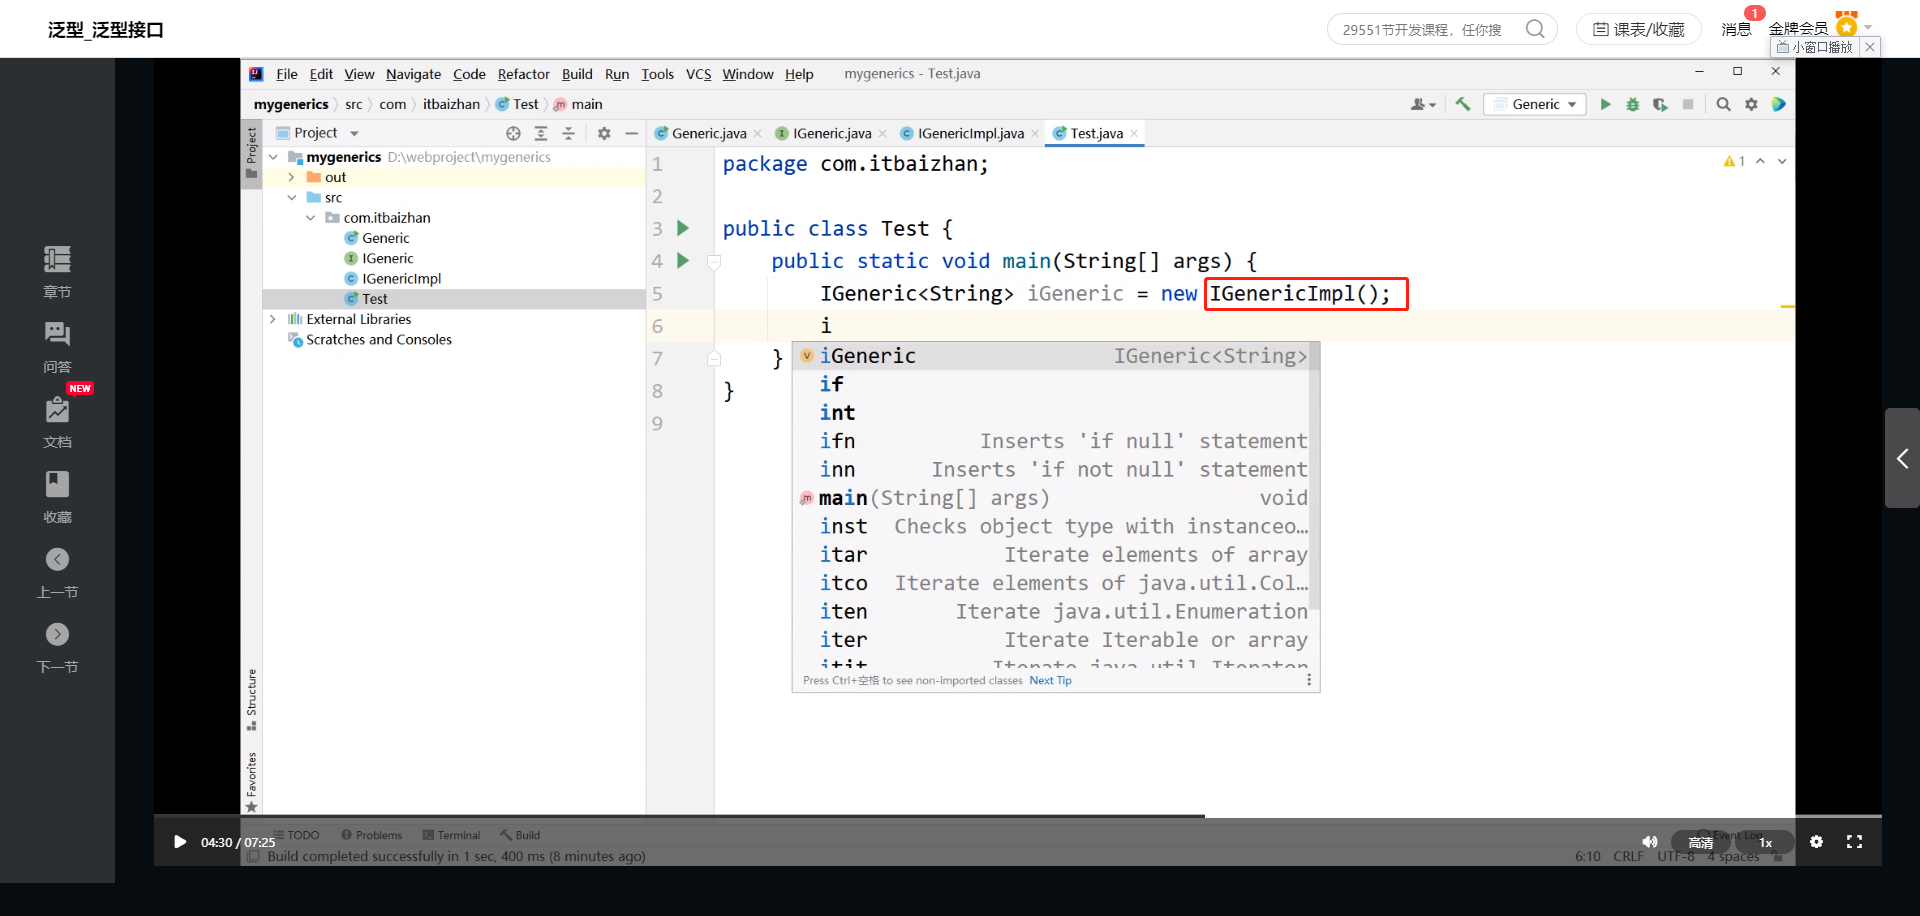The width and height of the screenshot is (1920, 916).
Task: Open the File menu in IntelliJ
Action: pyautogui.click(x=287, y=74)
